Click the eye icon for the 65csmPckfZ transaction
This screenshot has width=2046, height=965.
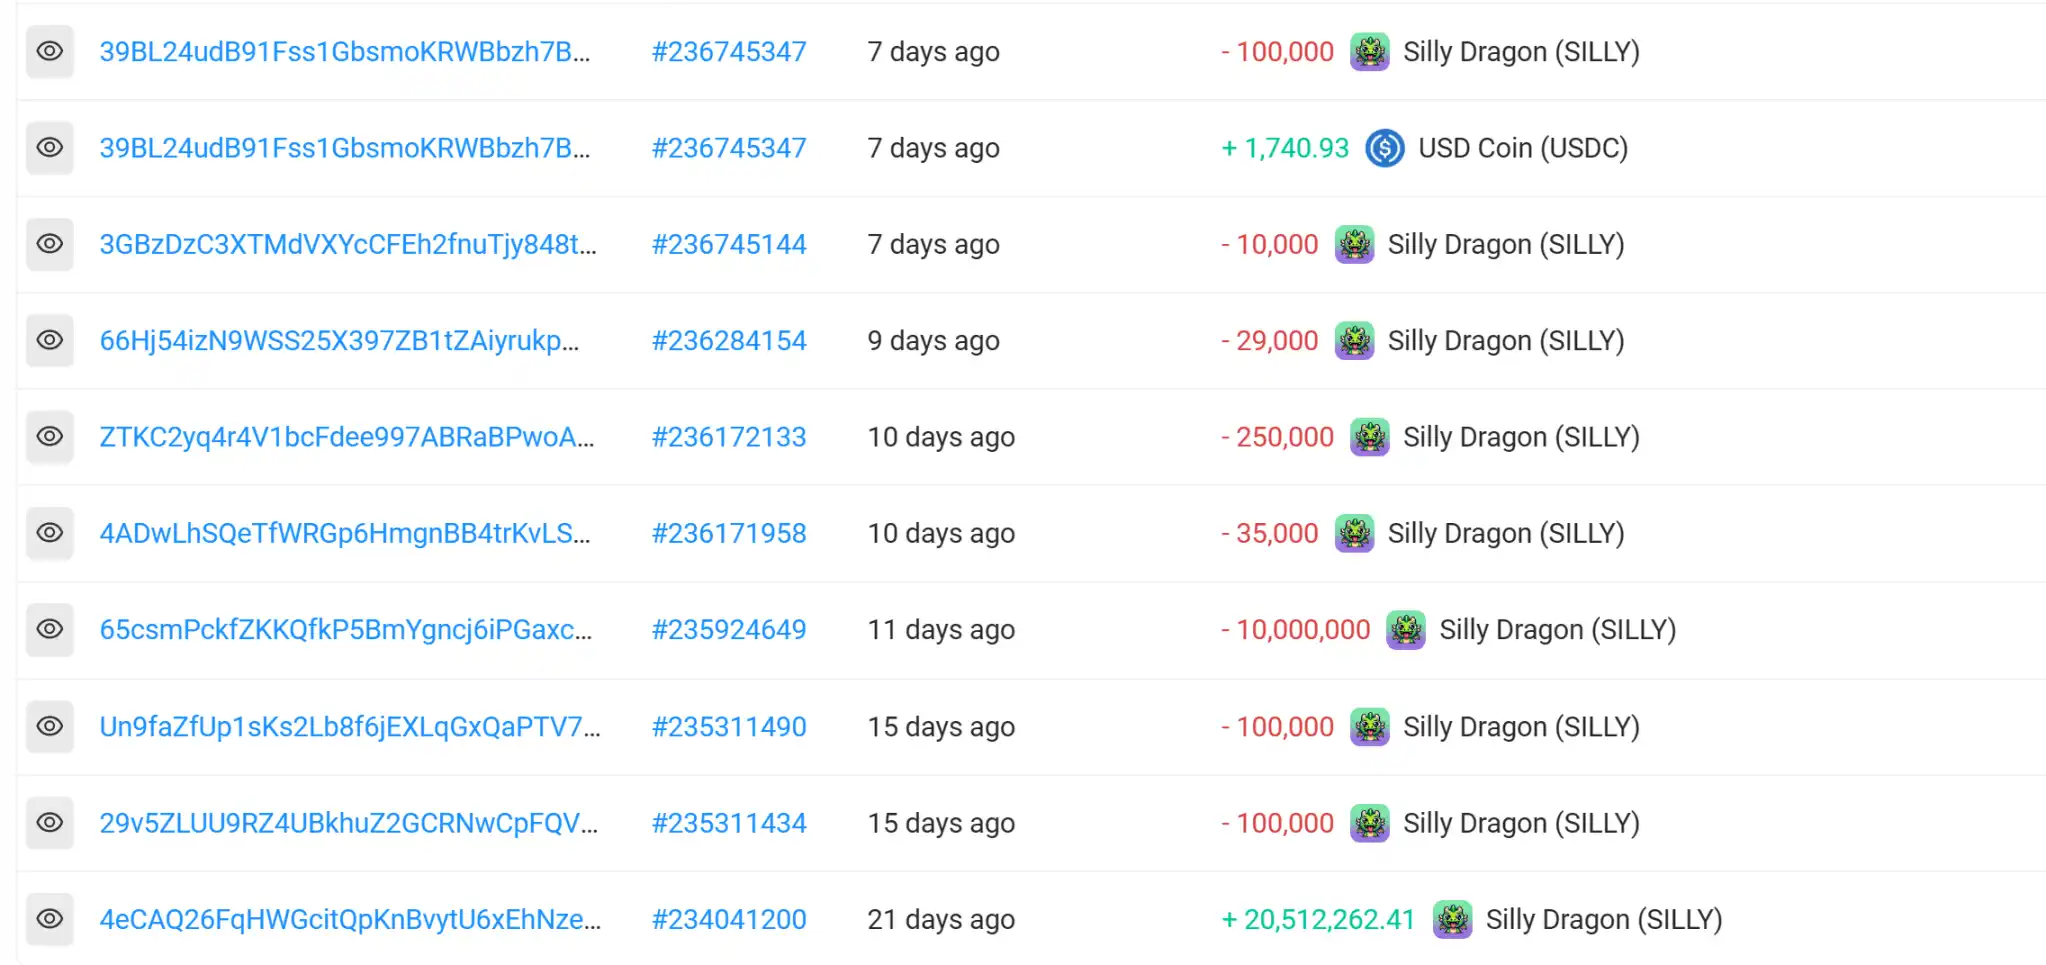pos(49,630)
